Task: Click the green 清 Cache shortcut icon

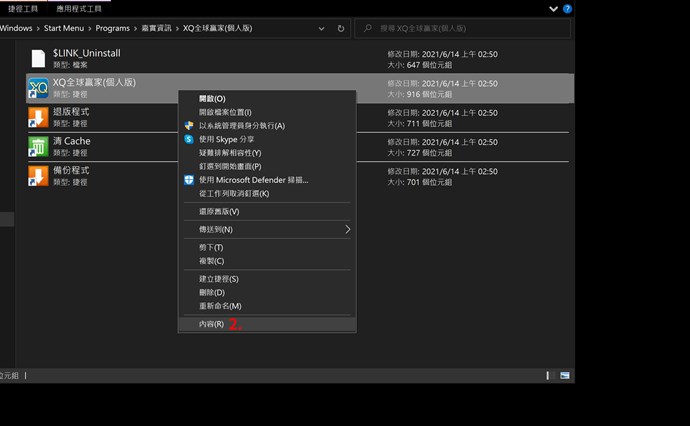Action: click(38, 147)
